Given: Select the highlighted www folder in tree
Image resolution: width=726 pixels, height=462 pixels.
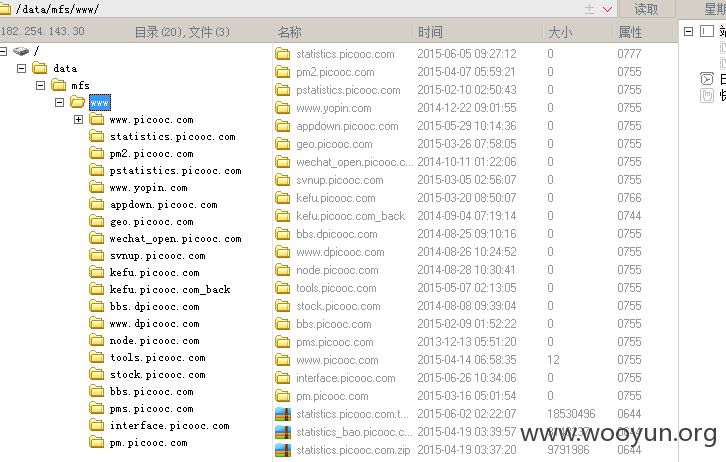Looking at the screenshot, I should [x=100, y=103].
